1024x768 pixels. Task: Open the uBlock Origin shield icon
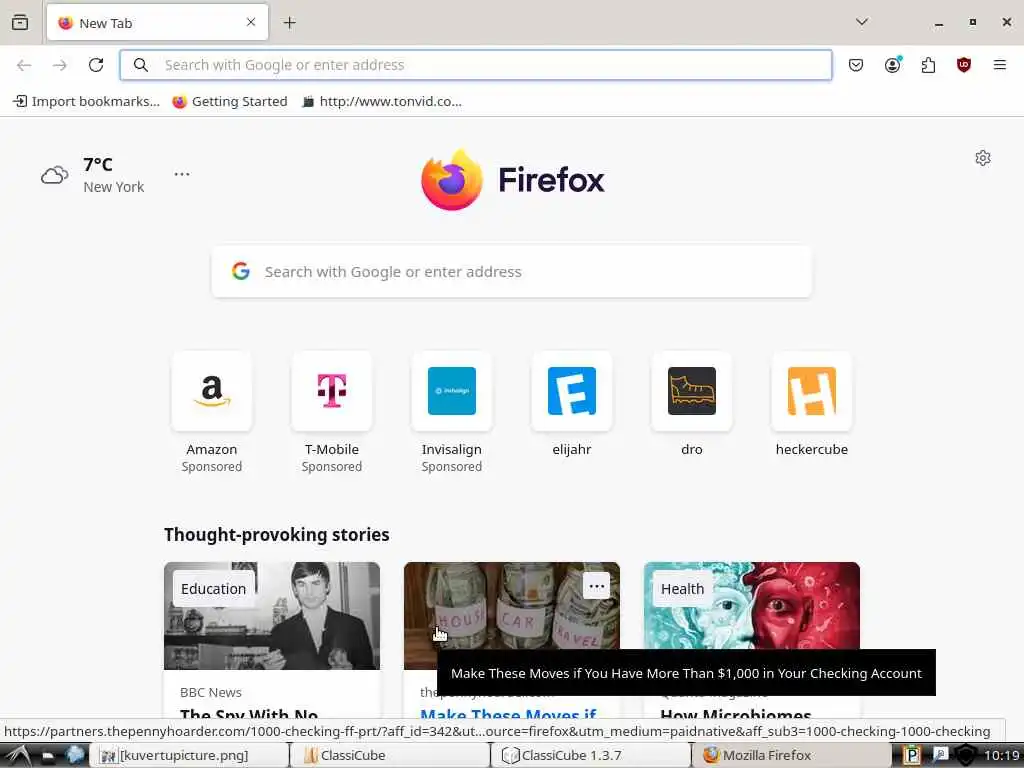pos(964,65)
